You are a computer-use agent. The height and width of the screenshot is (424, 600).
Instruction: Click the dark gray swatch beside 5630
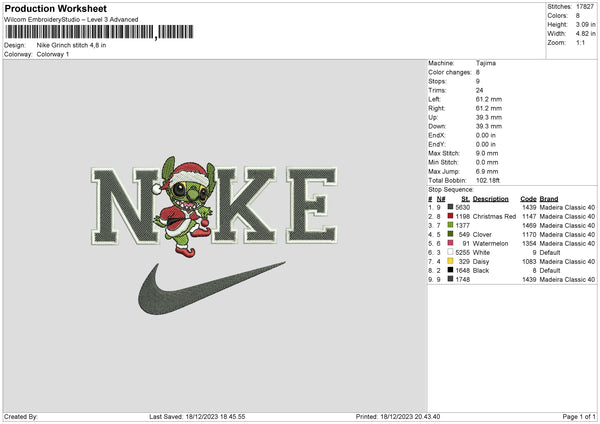[450, 207]
